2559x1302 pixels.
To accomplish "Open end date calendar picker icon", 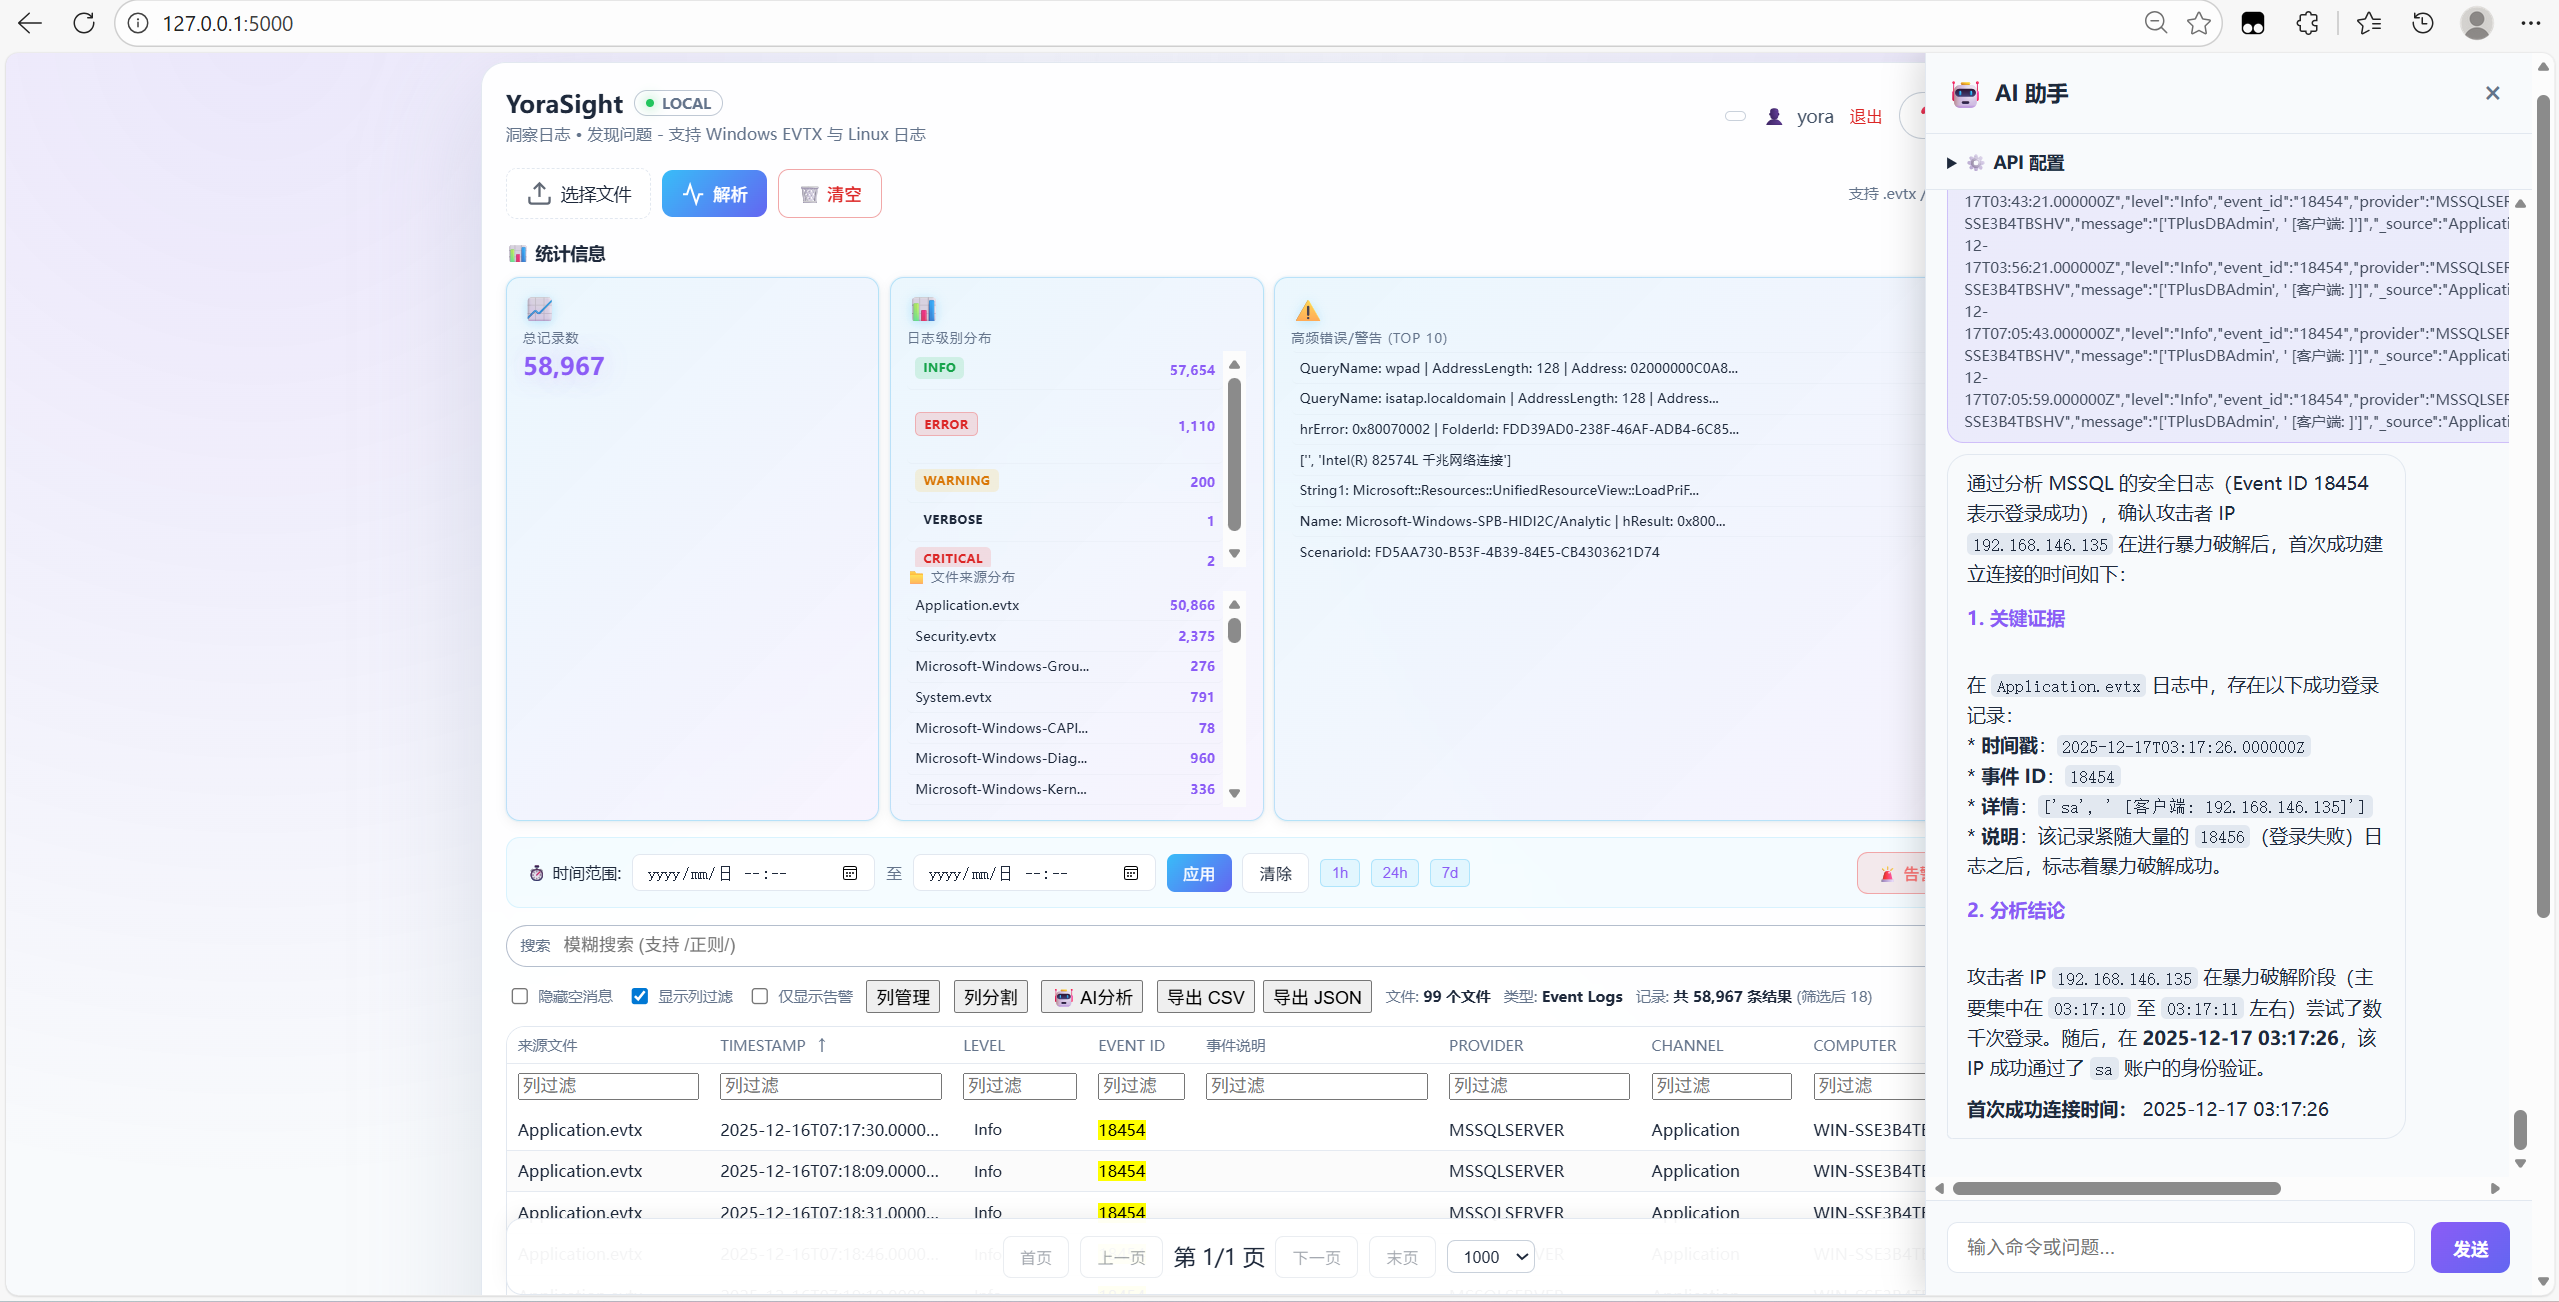I will [1131, 873].
